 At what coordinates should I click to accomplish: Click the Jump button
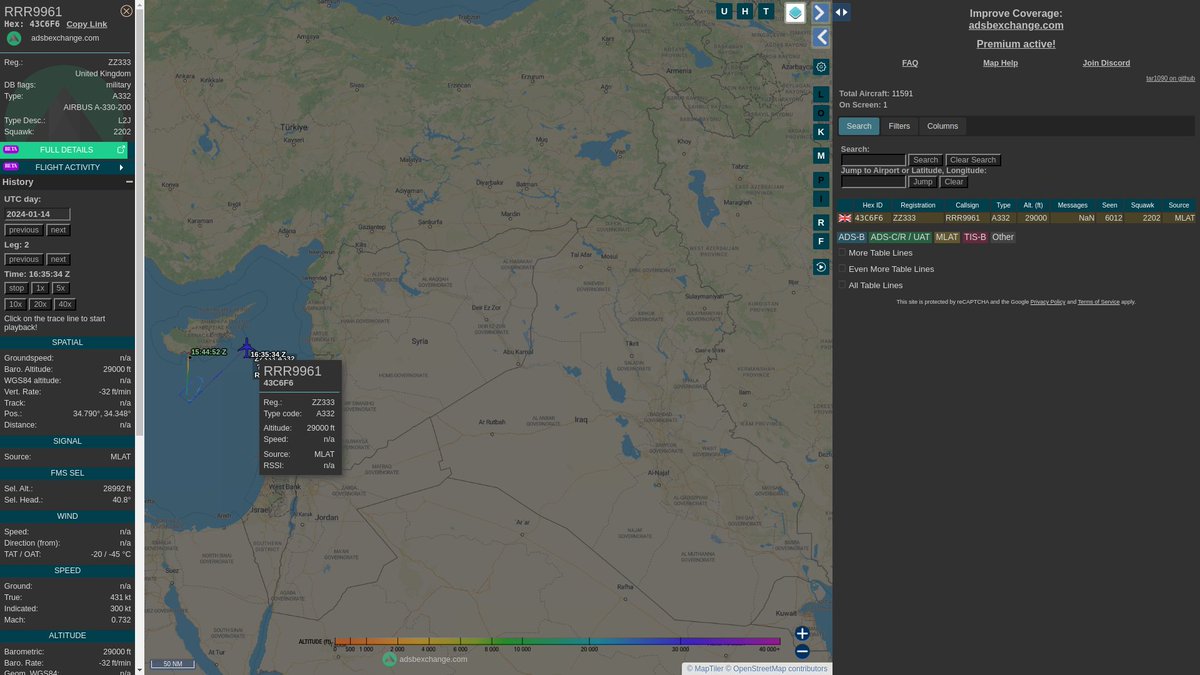tap(923, 182)
